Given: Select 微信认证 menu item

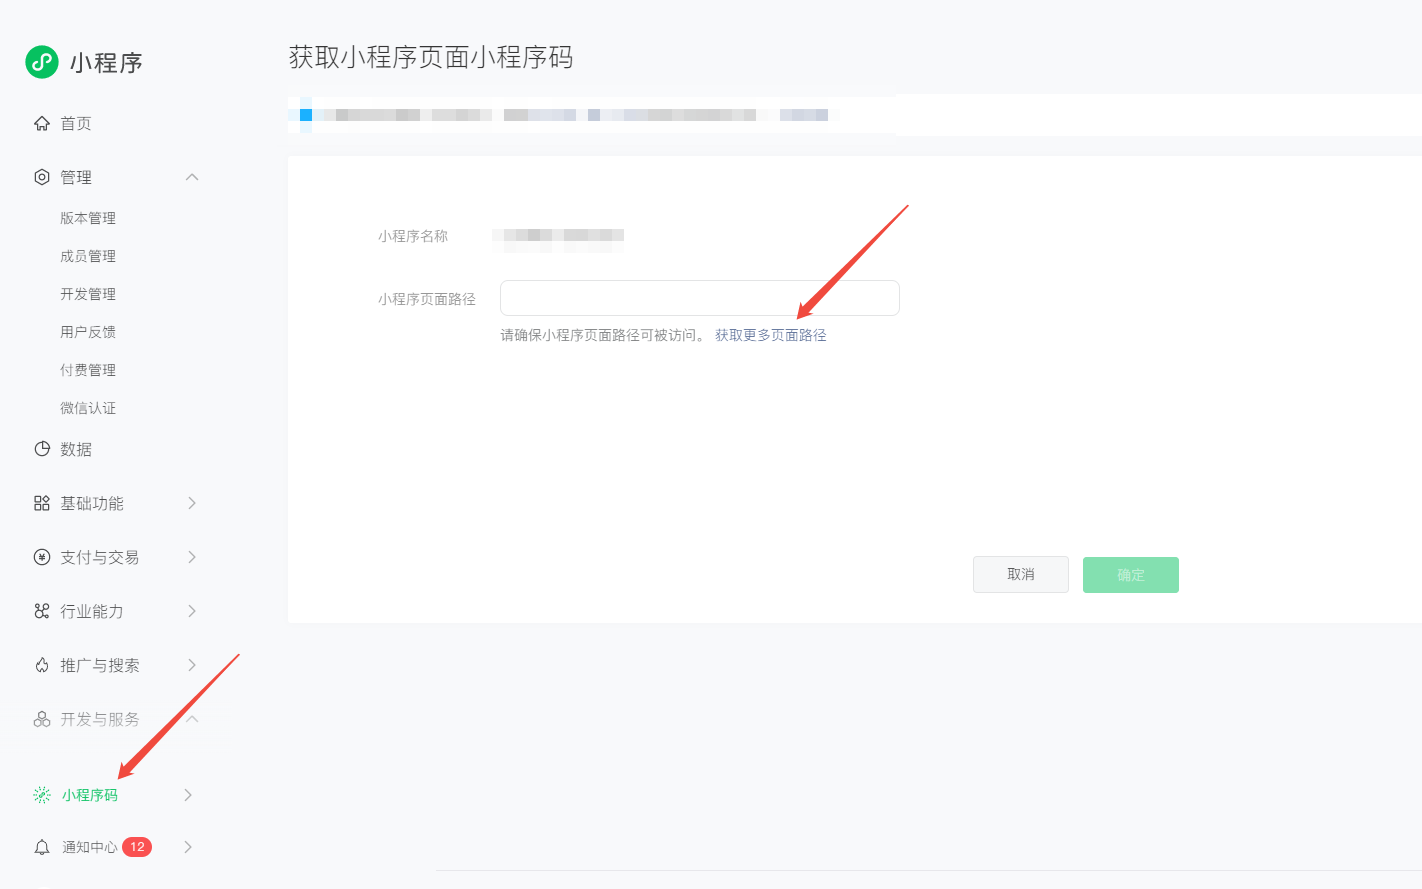Looking at the screenshot, I should click(x=88, y=408).
